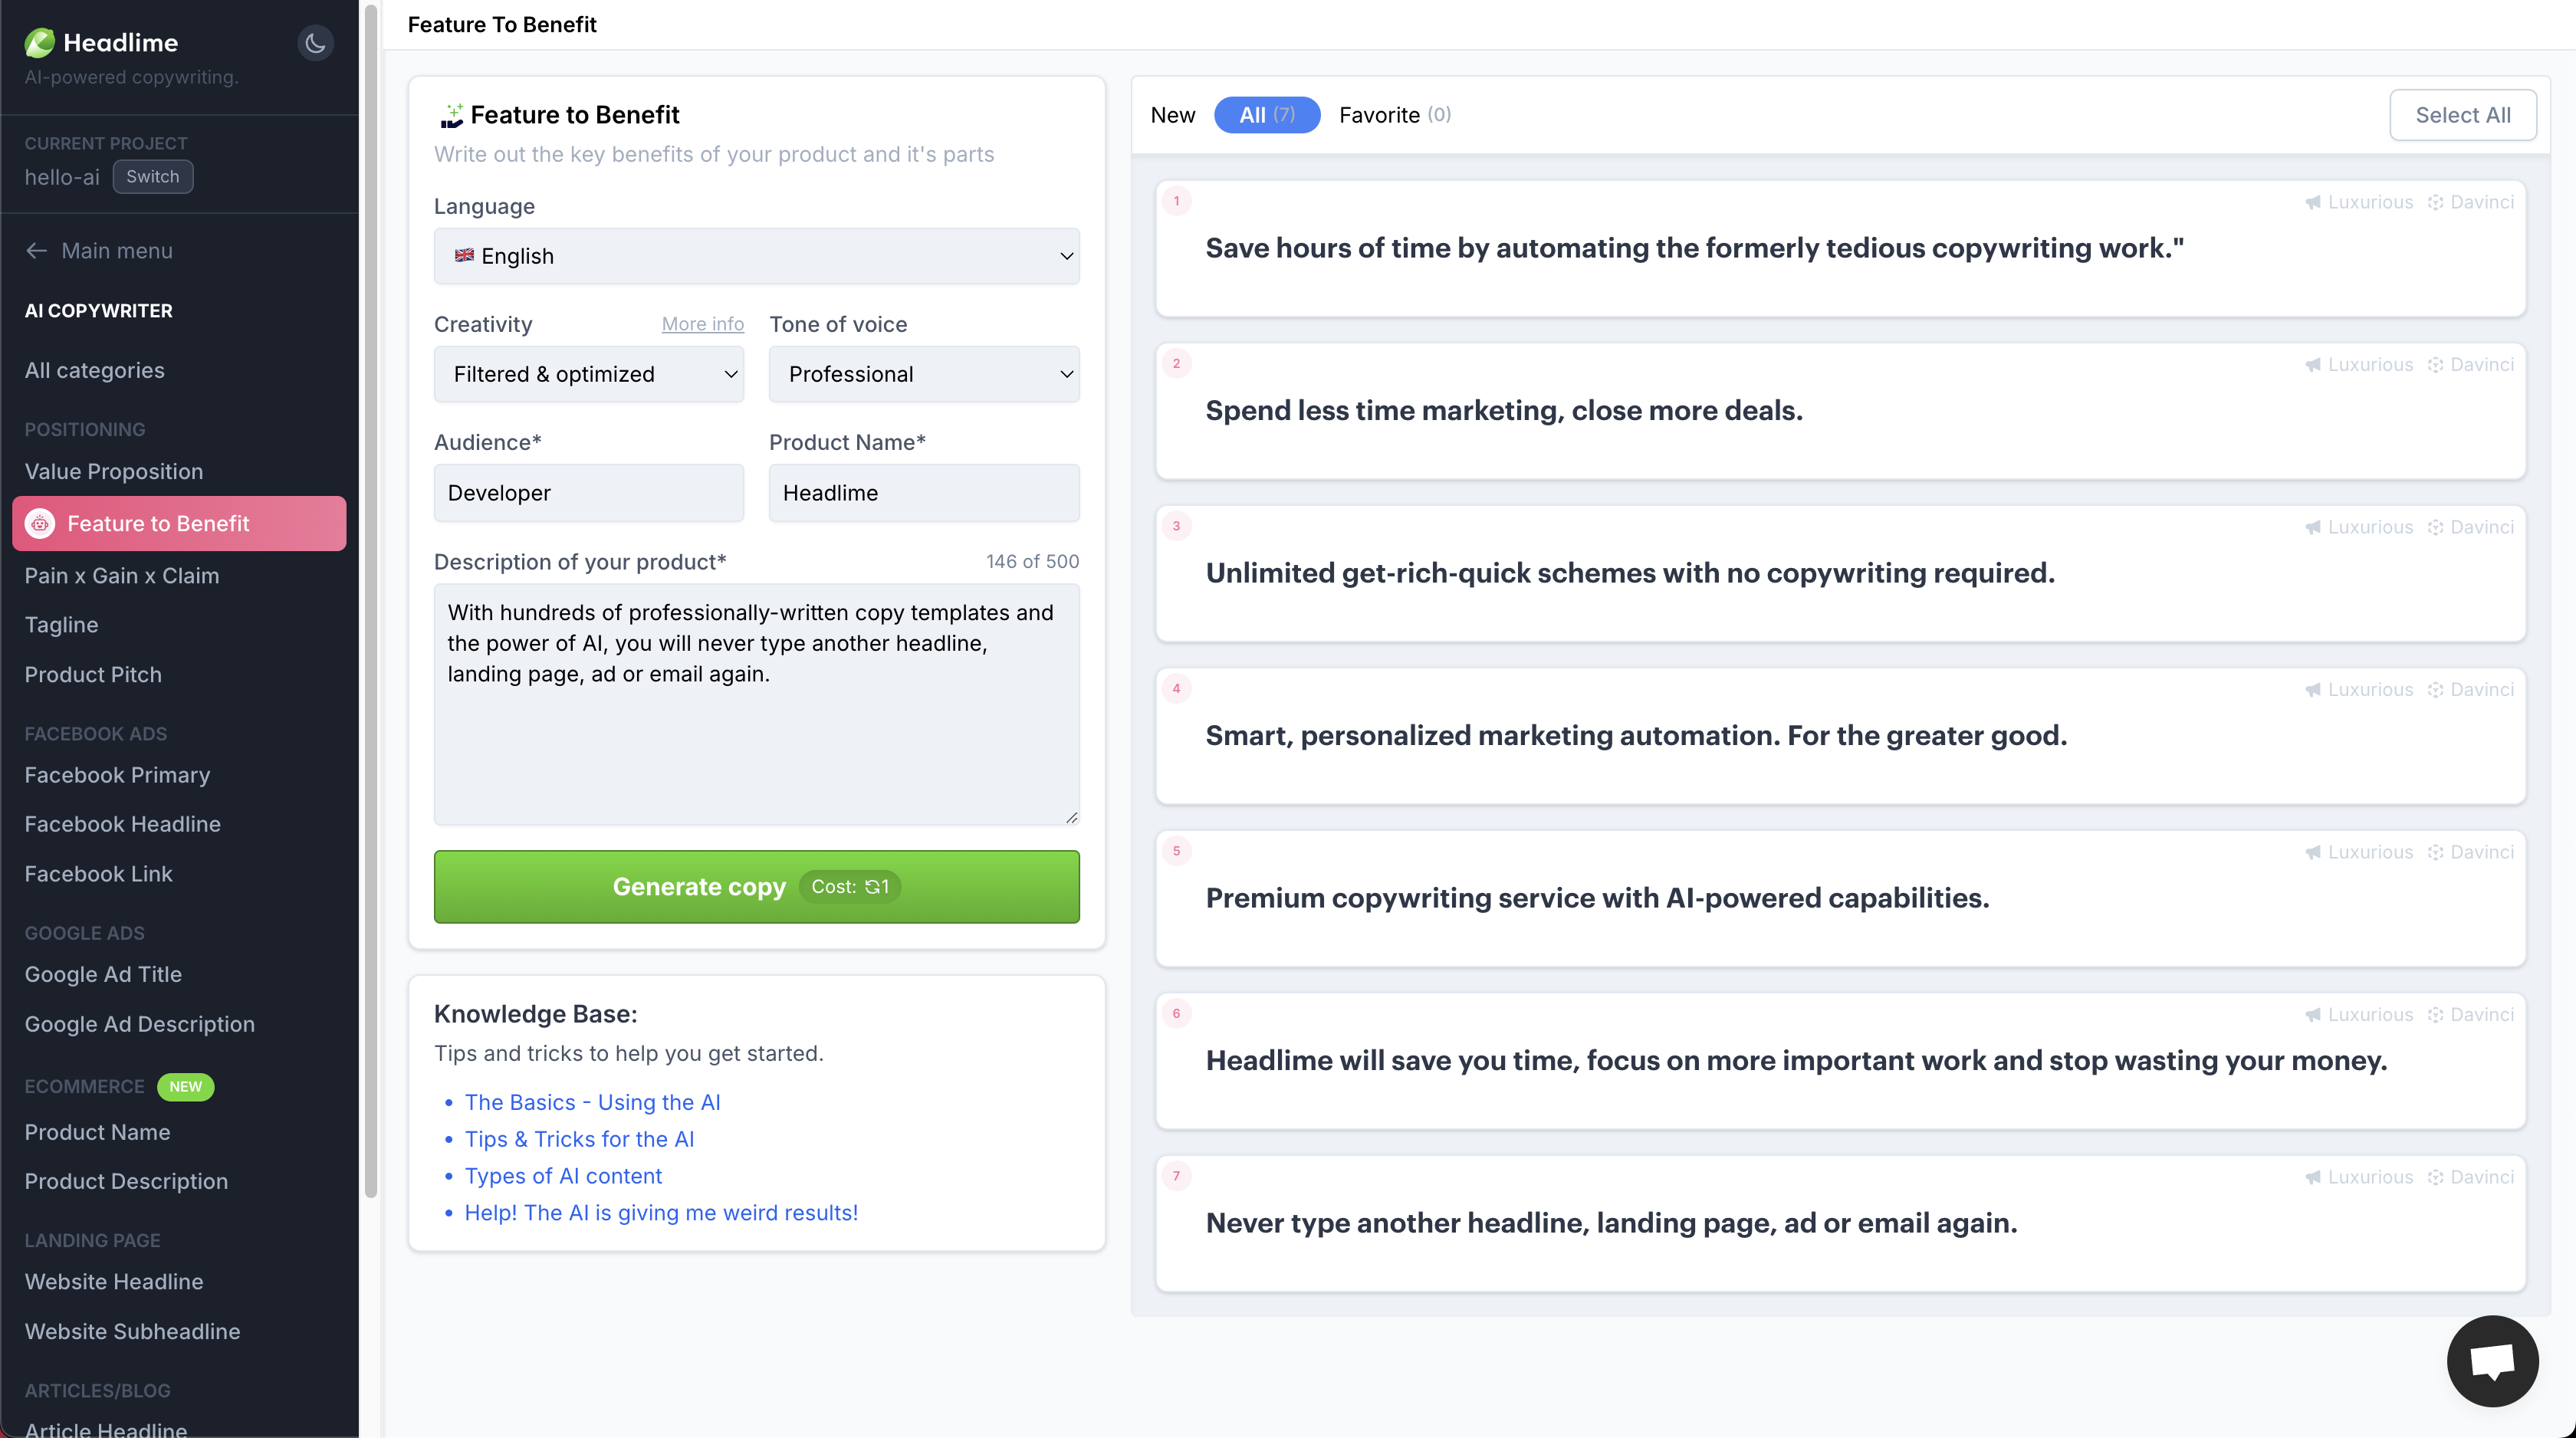Select result 'Premium copywriting service' card
The image size is (2576, 1438).
[1840, 898]
